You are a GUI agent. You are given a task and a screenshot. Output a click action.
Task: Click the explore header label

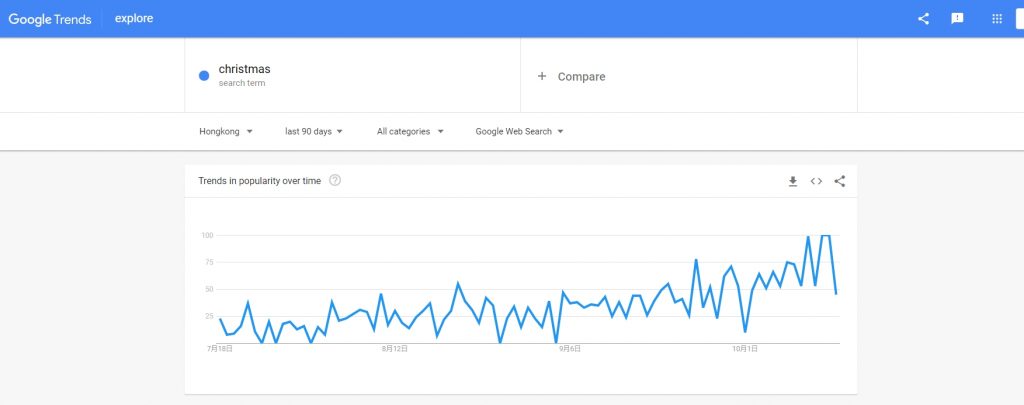(x=134, y=18)
